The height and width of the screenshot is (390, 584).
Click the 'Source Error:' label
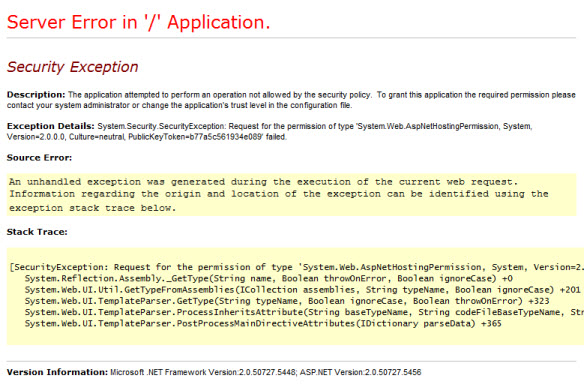[x=39, y=158]
